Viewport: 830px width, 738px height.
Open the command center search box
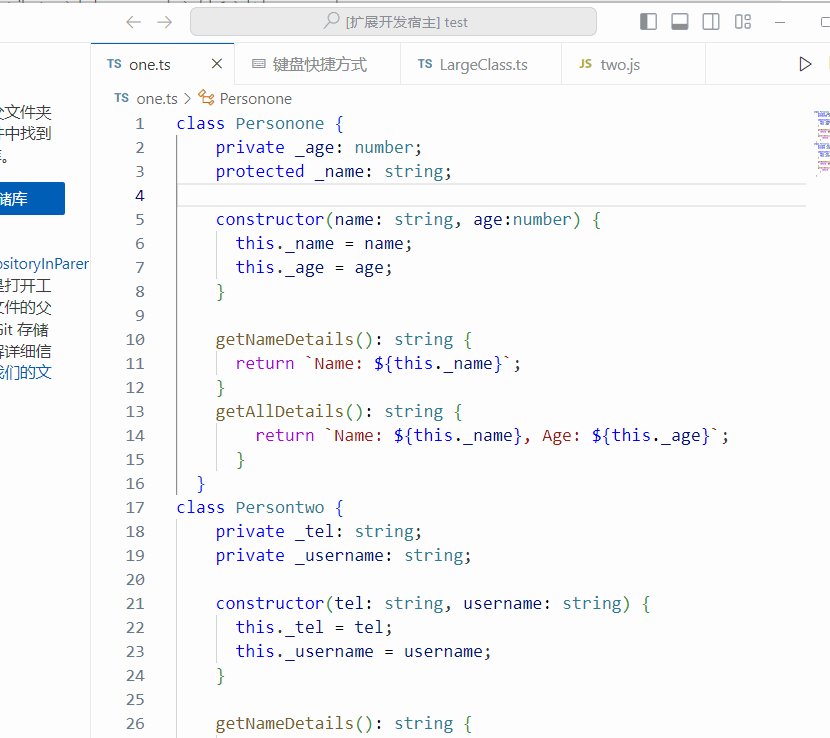393,22
